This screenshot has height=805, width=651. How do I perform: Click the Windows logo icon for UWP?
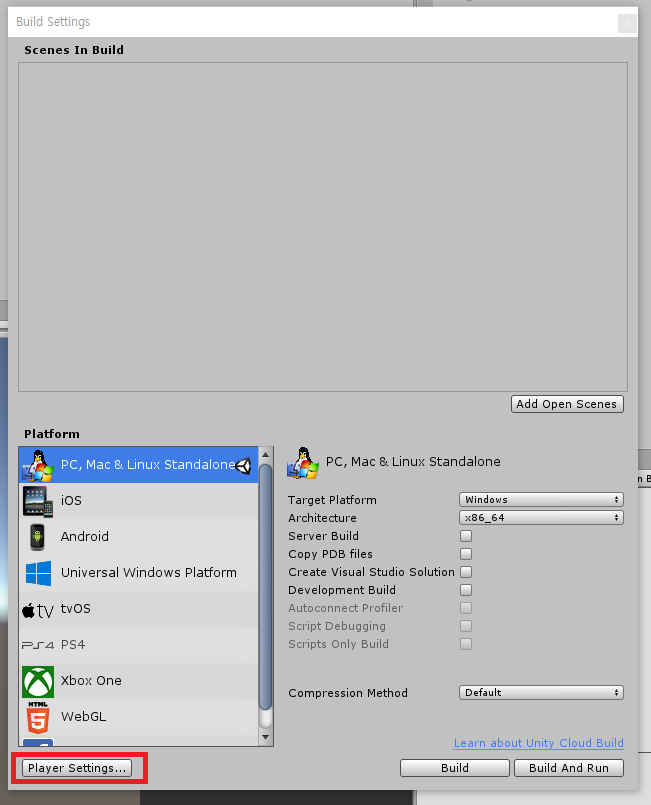point(39,573)
